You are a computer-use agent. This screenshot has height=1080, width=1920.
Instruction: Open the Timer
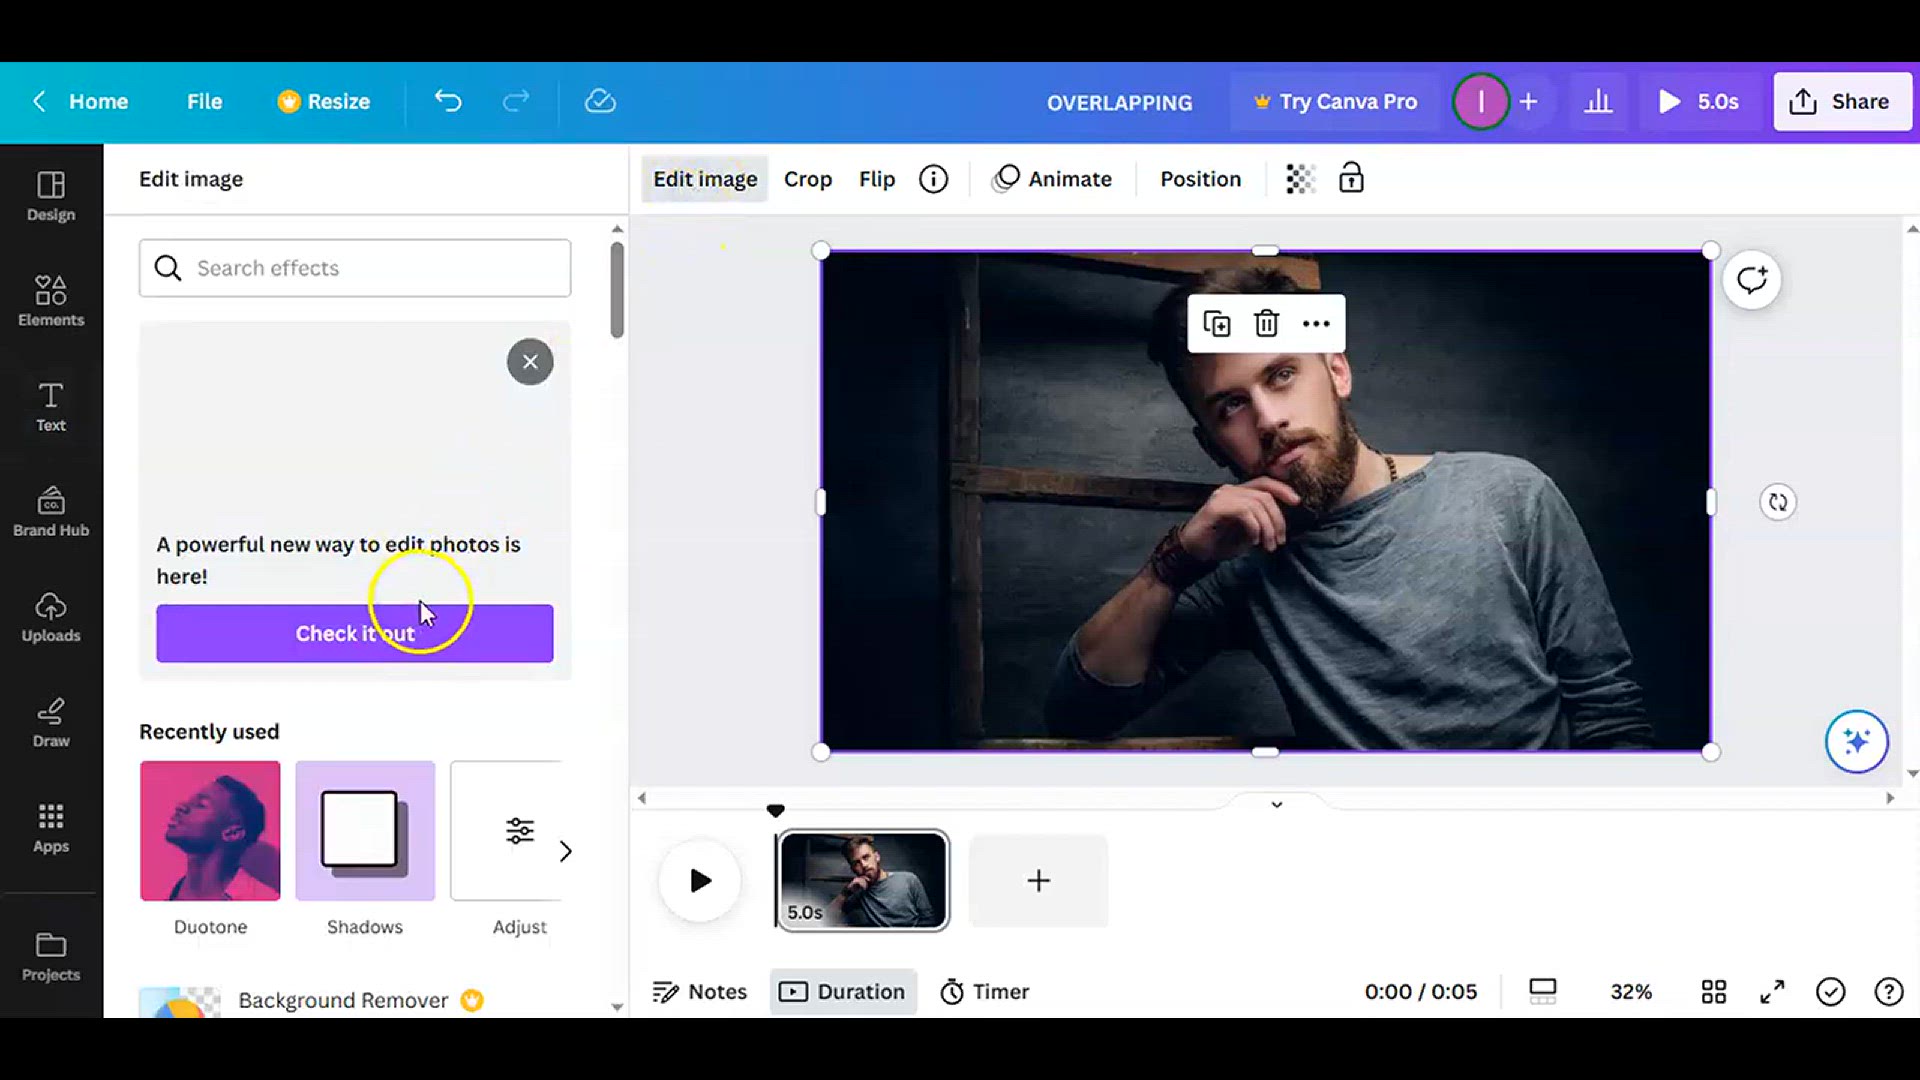pos(985,991)
